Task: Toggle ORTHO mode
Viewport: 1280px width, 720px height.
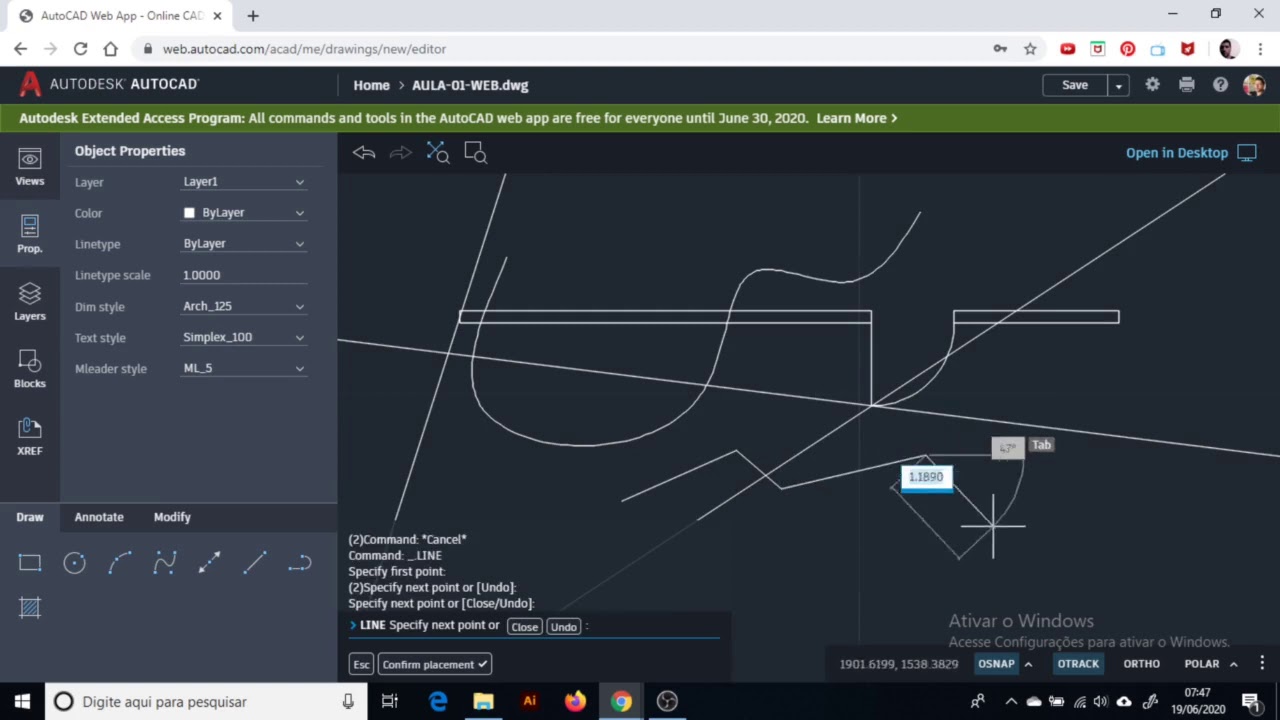Action: point(1141,663)
